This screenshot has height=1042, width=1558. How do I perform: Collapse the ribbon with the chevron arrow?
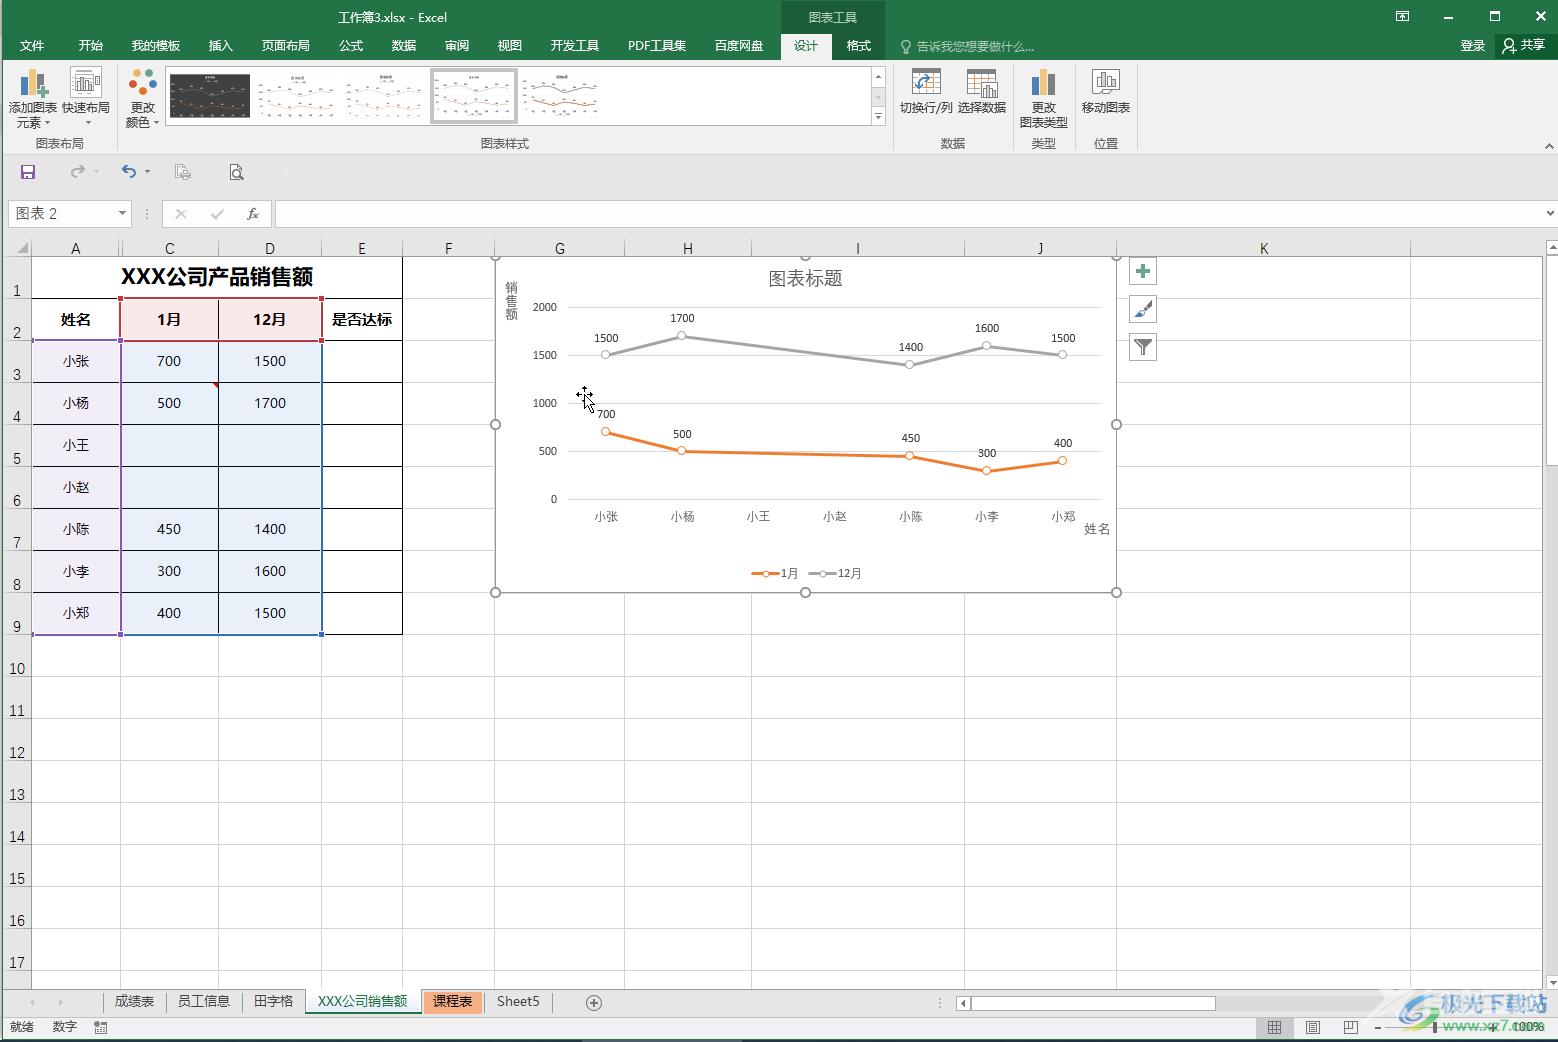coord(1549,146)
